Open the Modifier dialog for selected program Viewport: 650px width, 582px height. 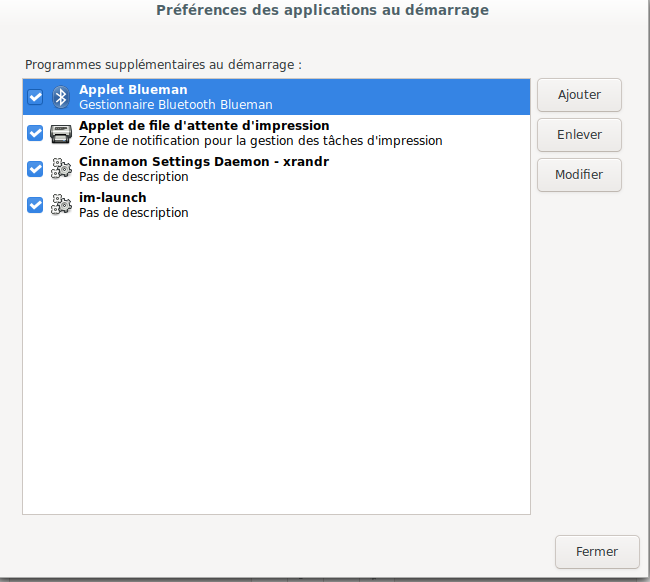[579, 175]
